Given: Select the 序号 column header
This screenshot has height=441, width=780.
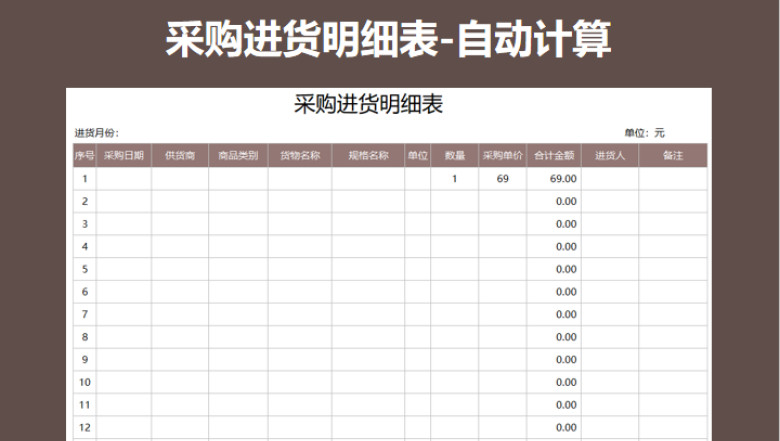Looking at the screenshot, I should 85,155.
